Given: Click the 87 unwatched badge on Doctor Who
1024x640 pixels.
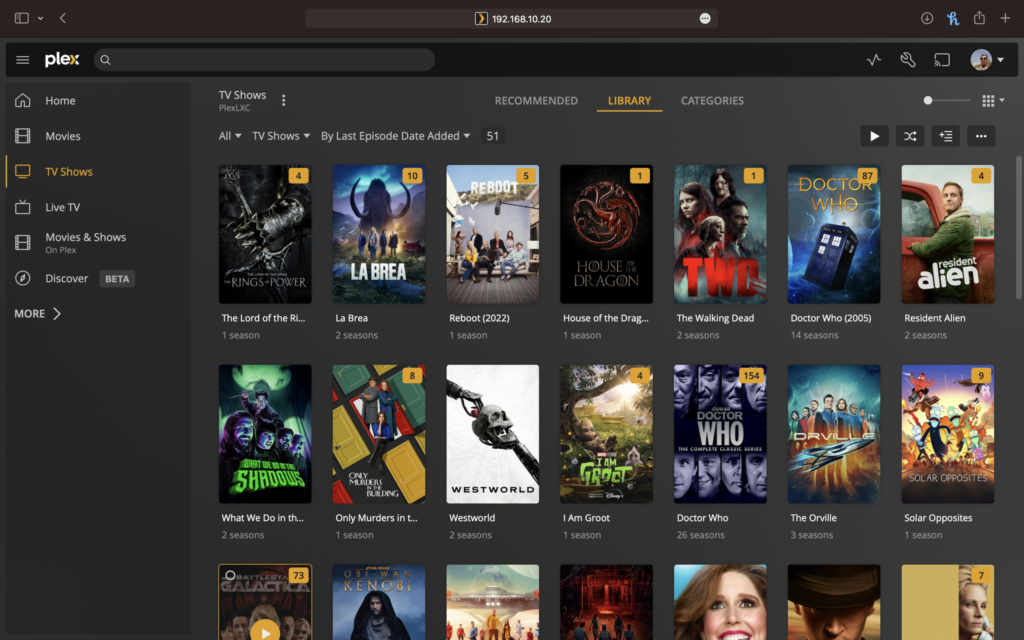Looking at the screenshot, I should (867, 175).
